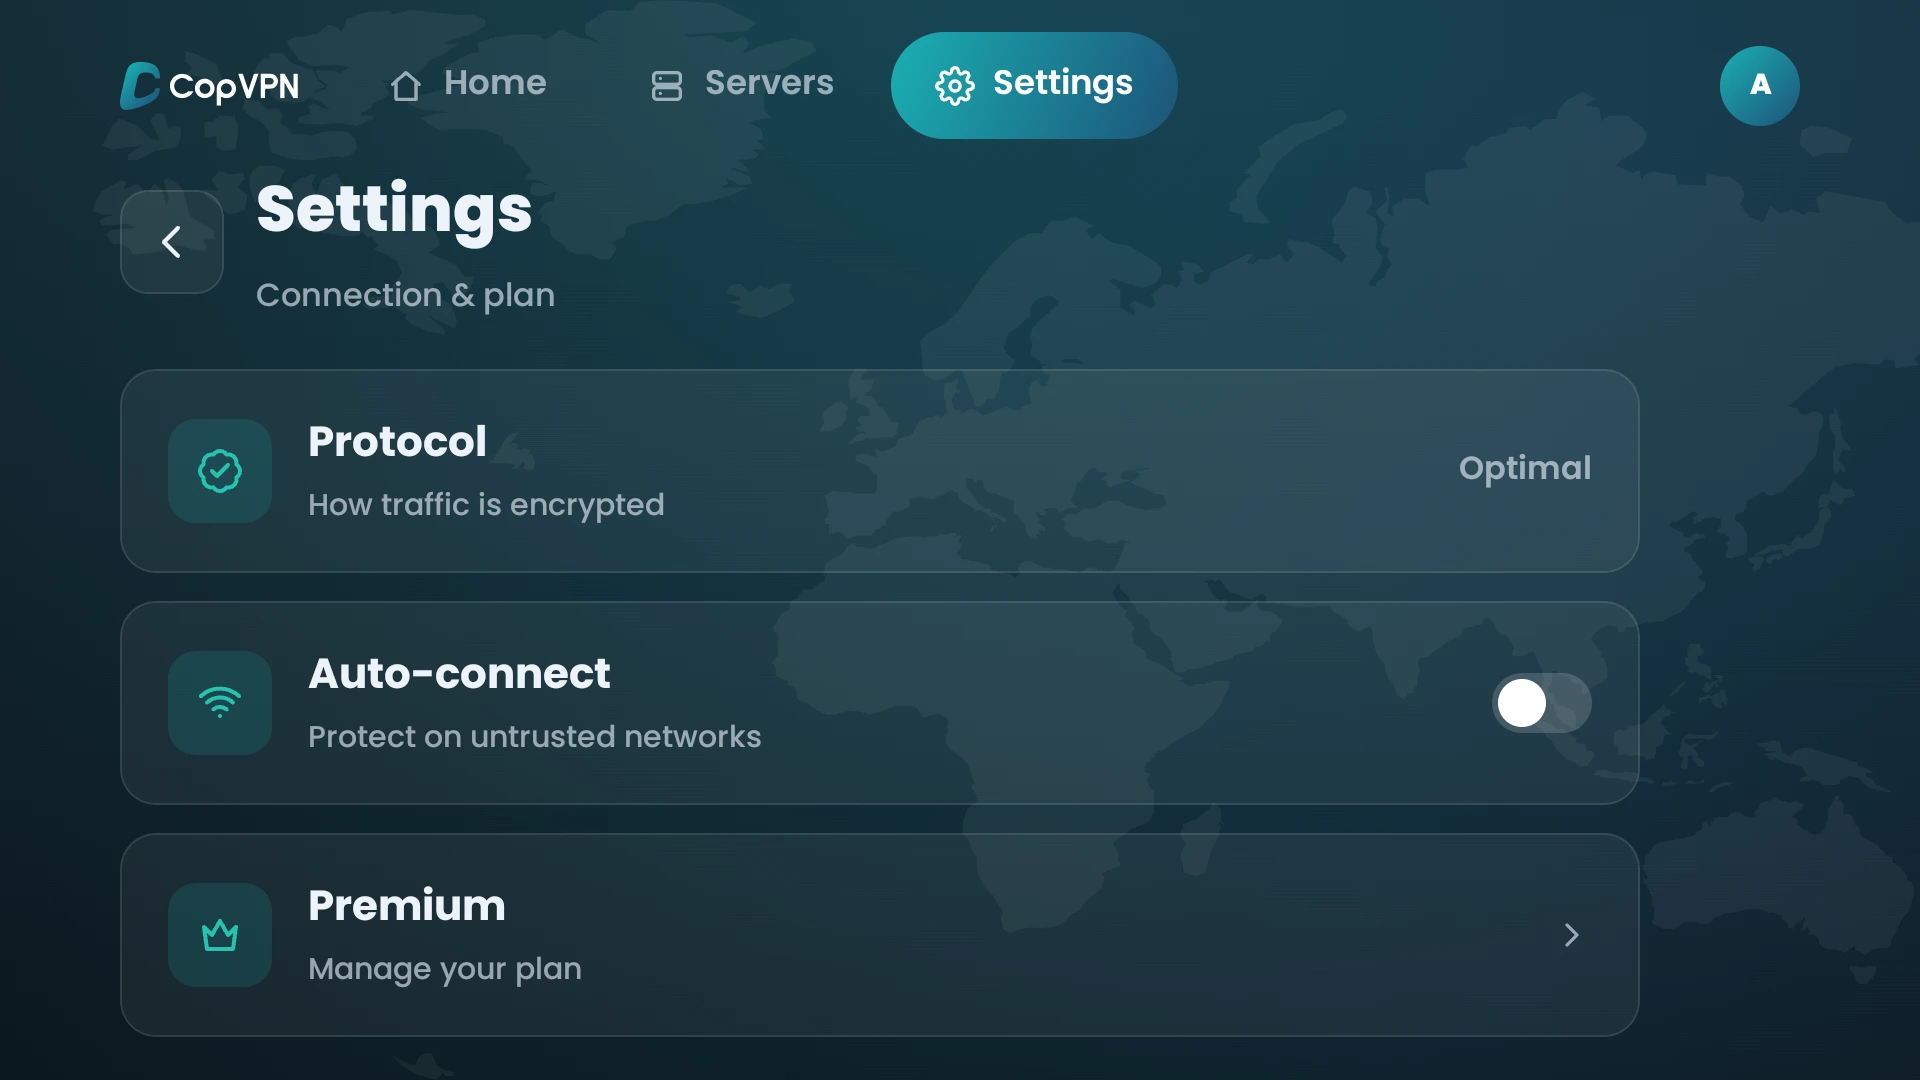
Task: Click the Premium crown icon
Action: [220, 935]
